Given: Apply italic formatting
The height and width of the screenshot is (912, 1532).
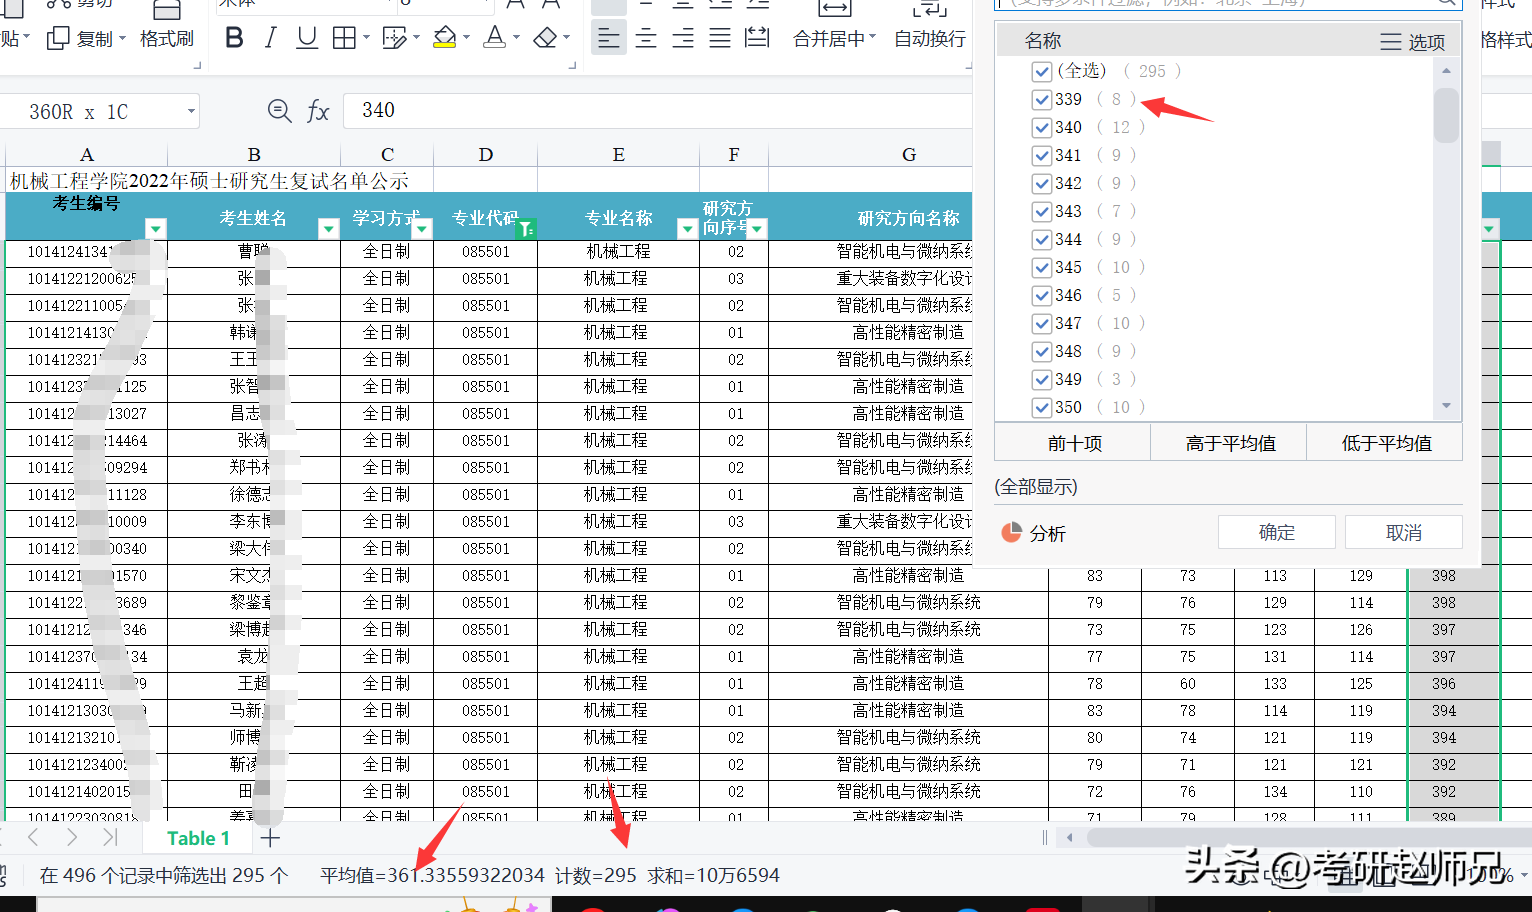Looking at the screenshot, I should pyautogui.click(x=270, y=38).
